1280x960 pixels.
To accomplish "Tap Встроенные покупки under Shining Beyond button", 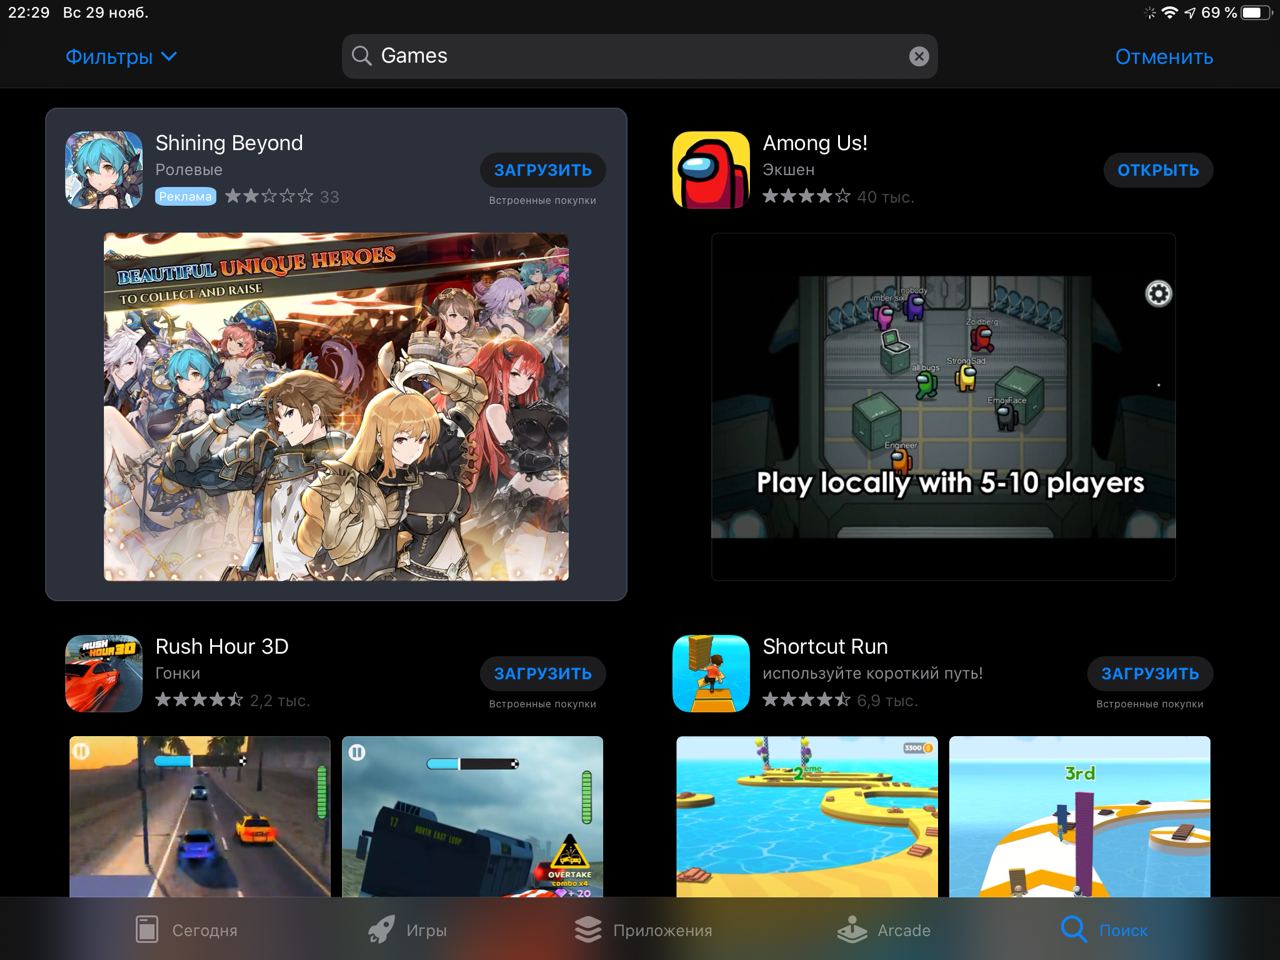I will (x=543, y=200).
